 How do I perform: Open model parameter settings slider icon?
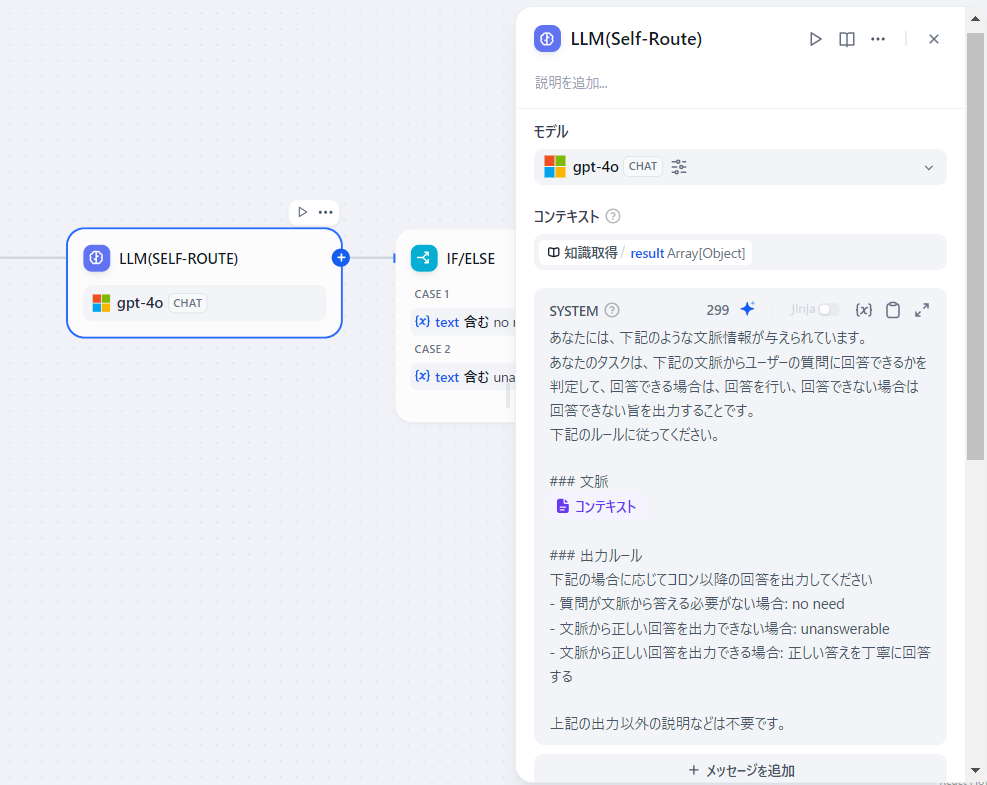pyautogui.click(x=679, y=167)
